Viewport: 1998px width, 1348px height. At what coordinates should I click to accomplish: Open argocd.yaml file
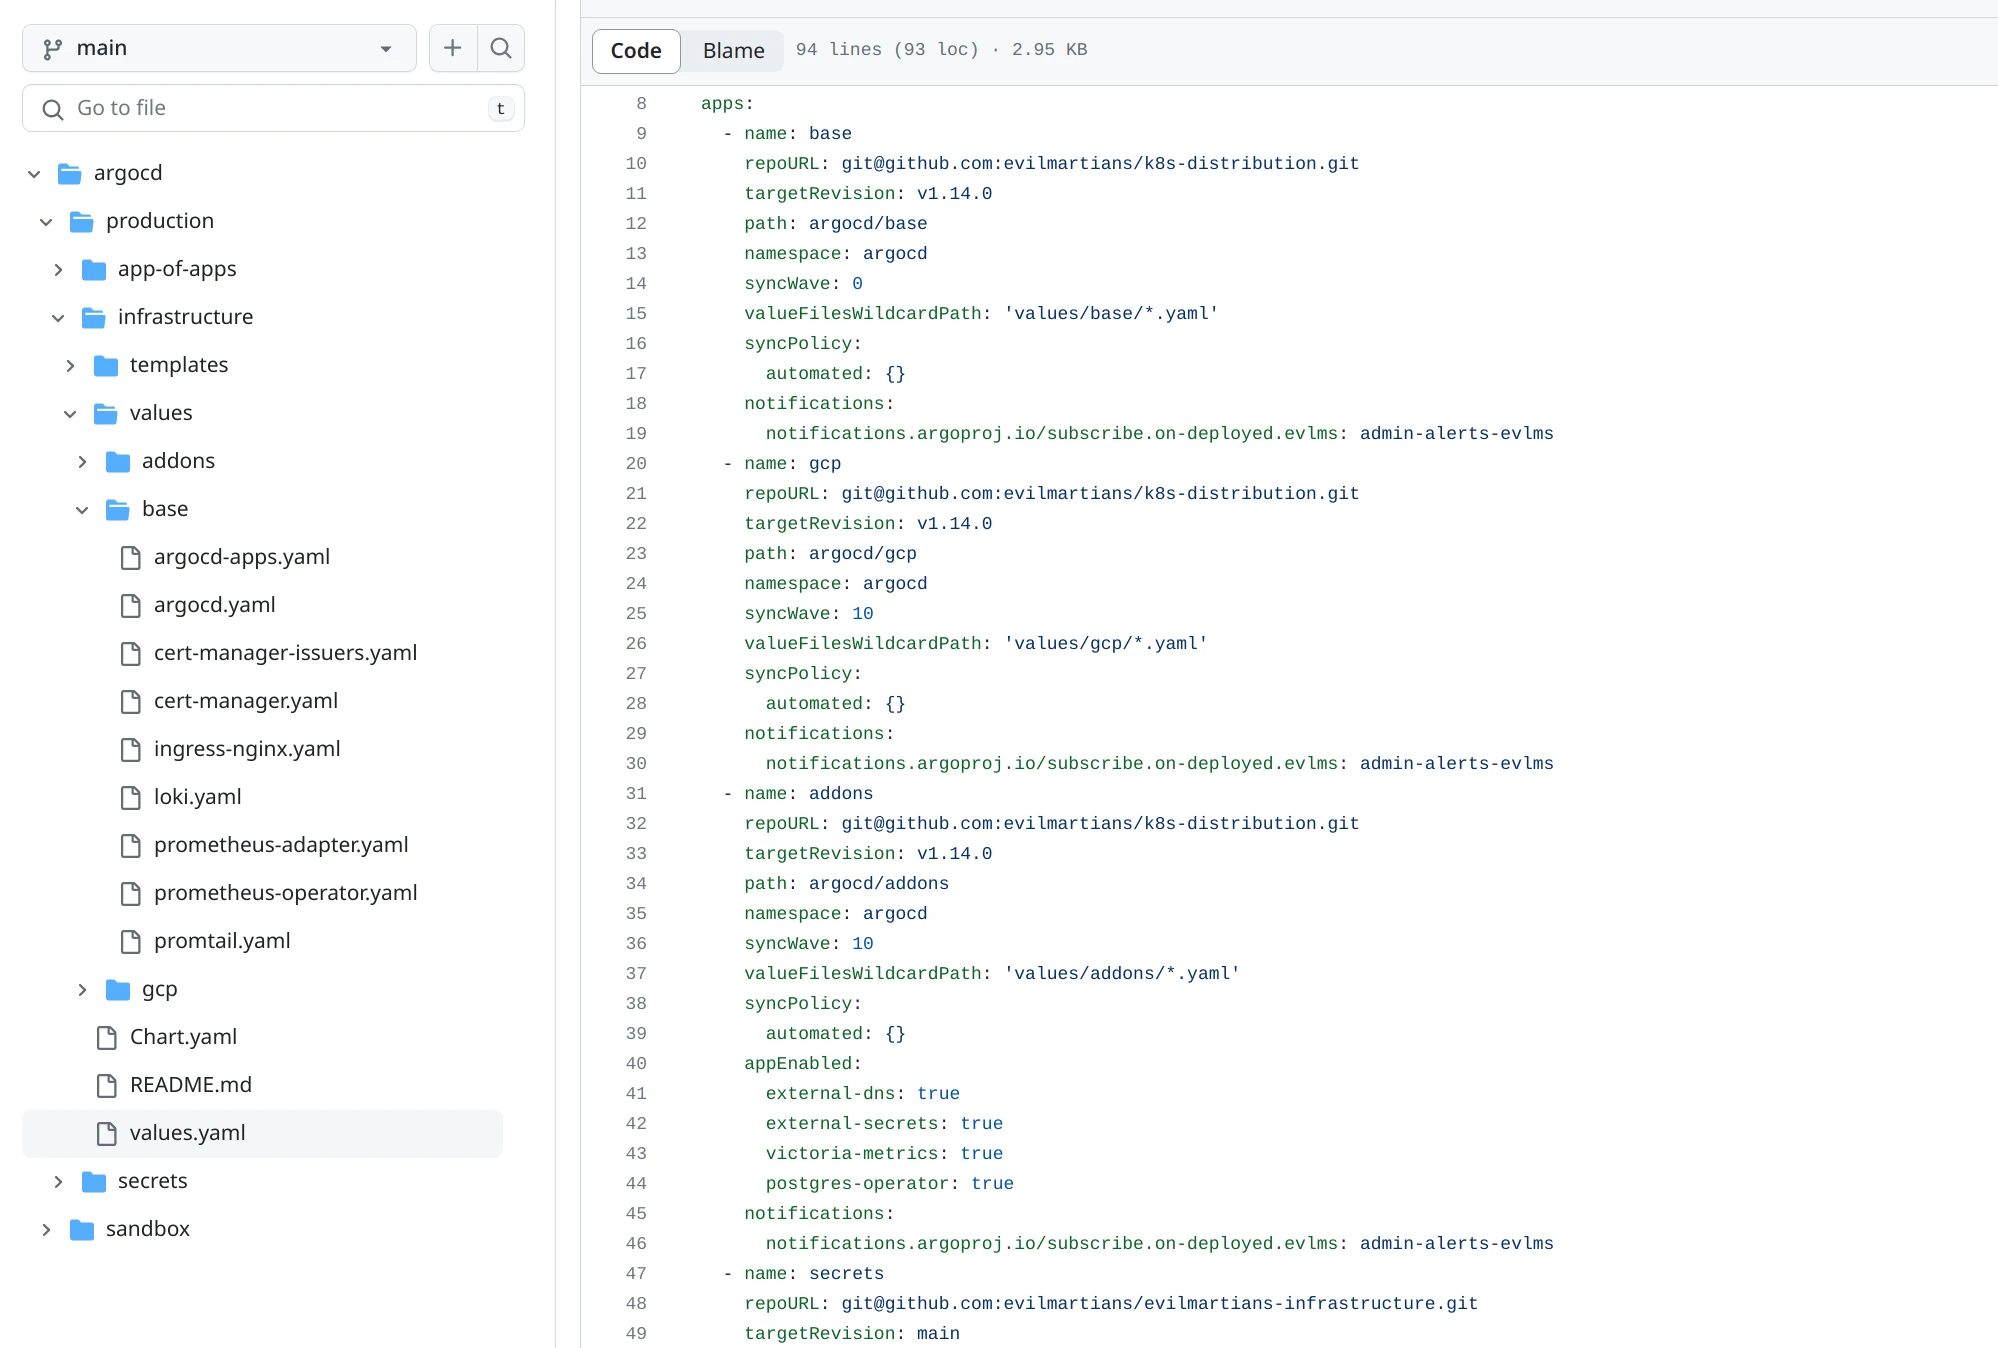215,605
